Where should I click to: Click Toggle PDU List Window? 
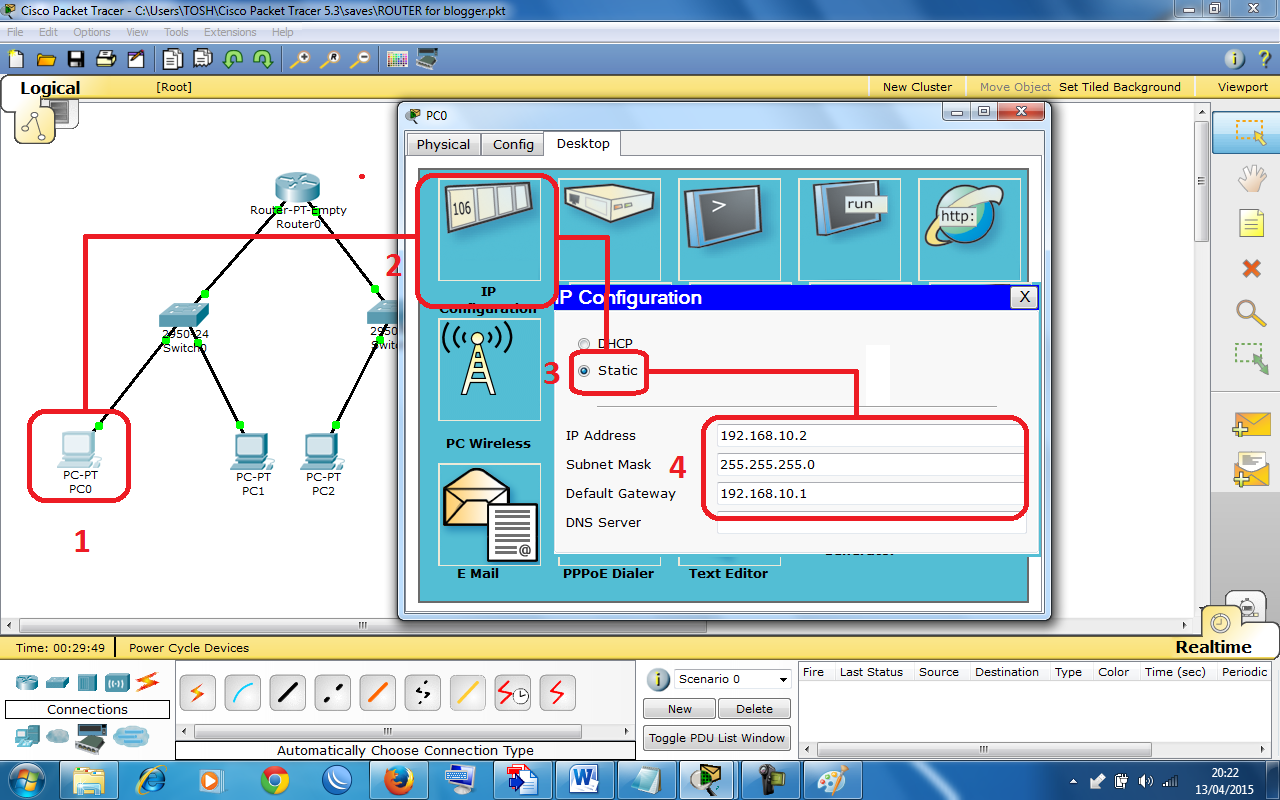(717, 738)
